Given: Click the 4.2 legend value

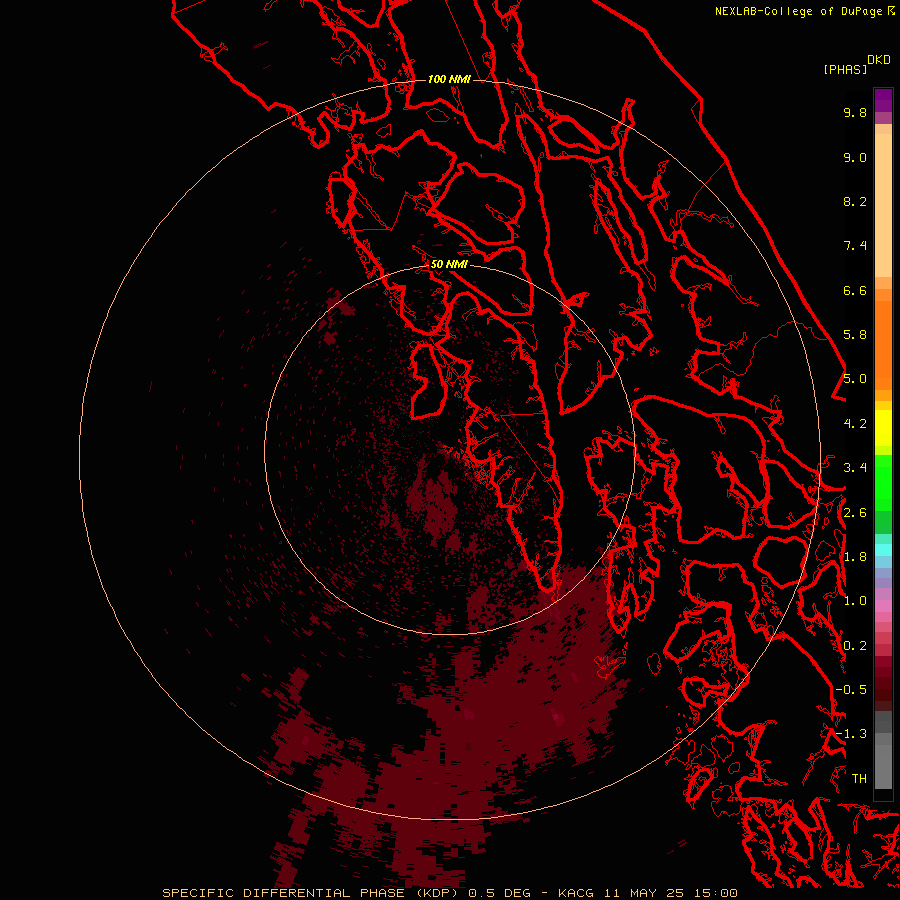Looking at the screenshot, I should [x=855, y=424].
